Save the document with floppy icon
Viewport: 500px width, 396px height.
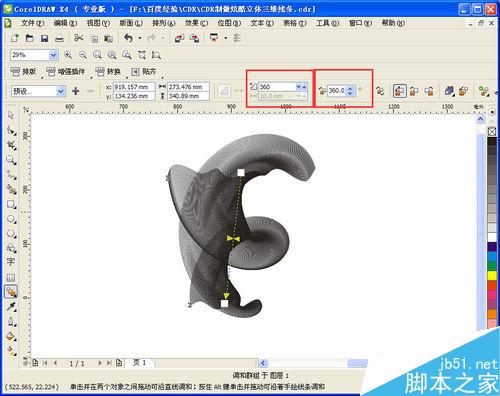coord(44,38)
